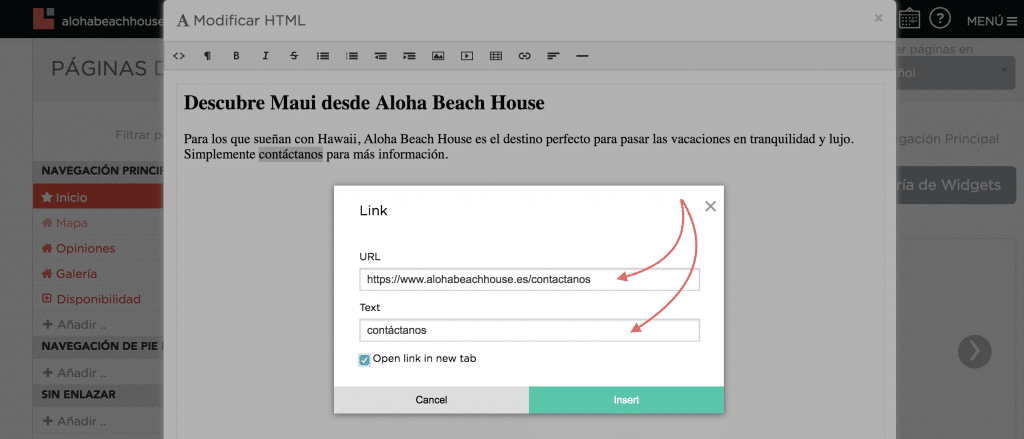This screenshot has width=1024, height=439.
Task: Click into the Text input field
Action: click(529, 330)
